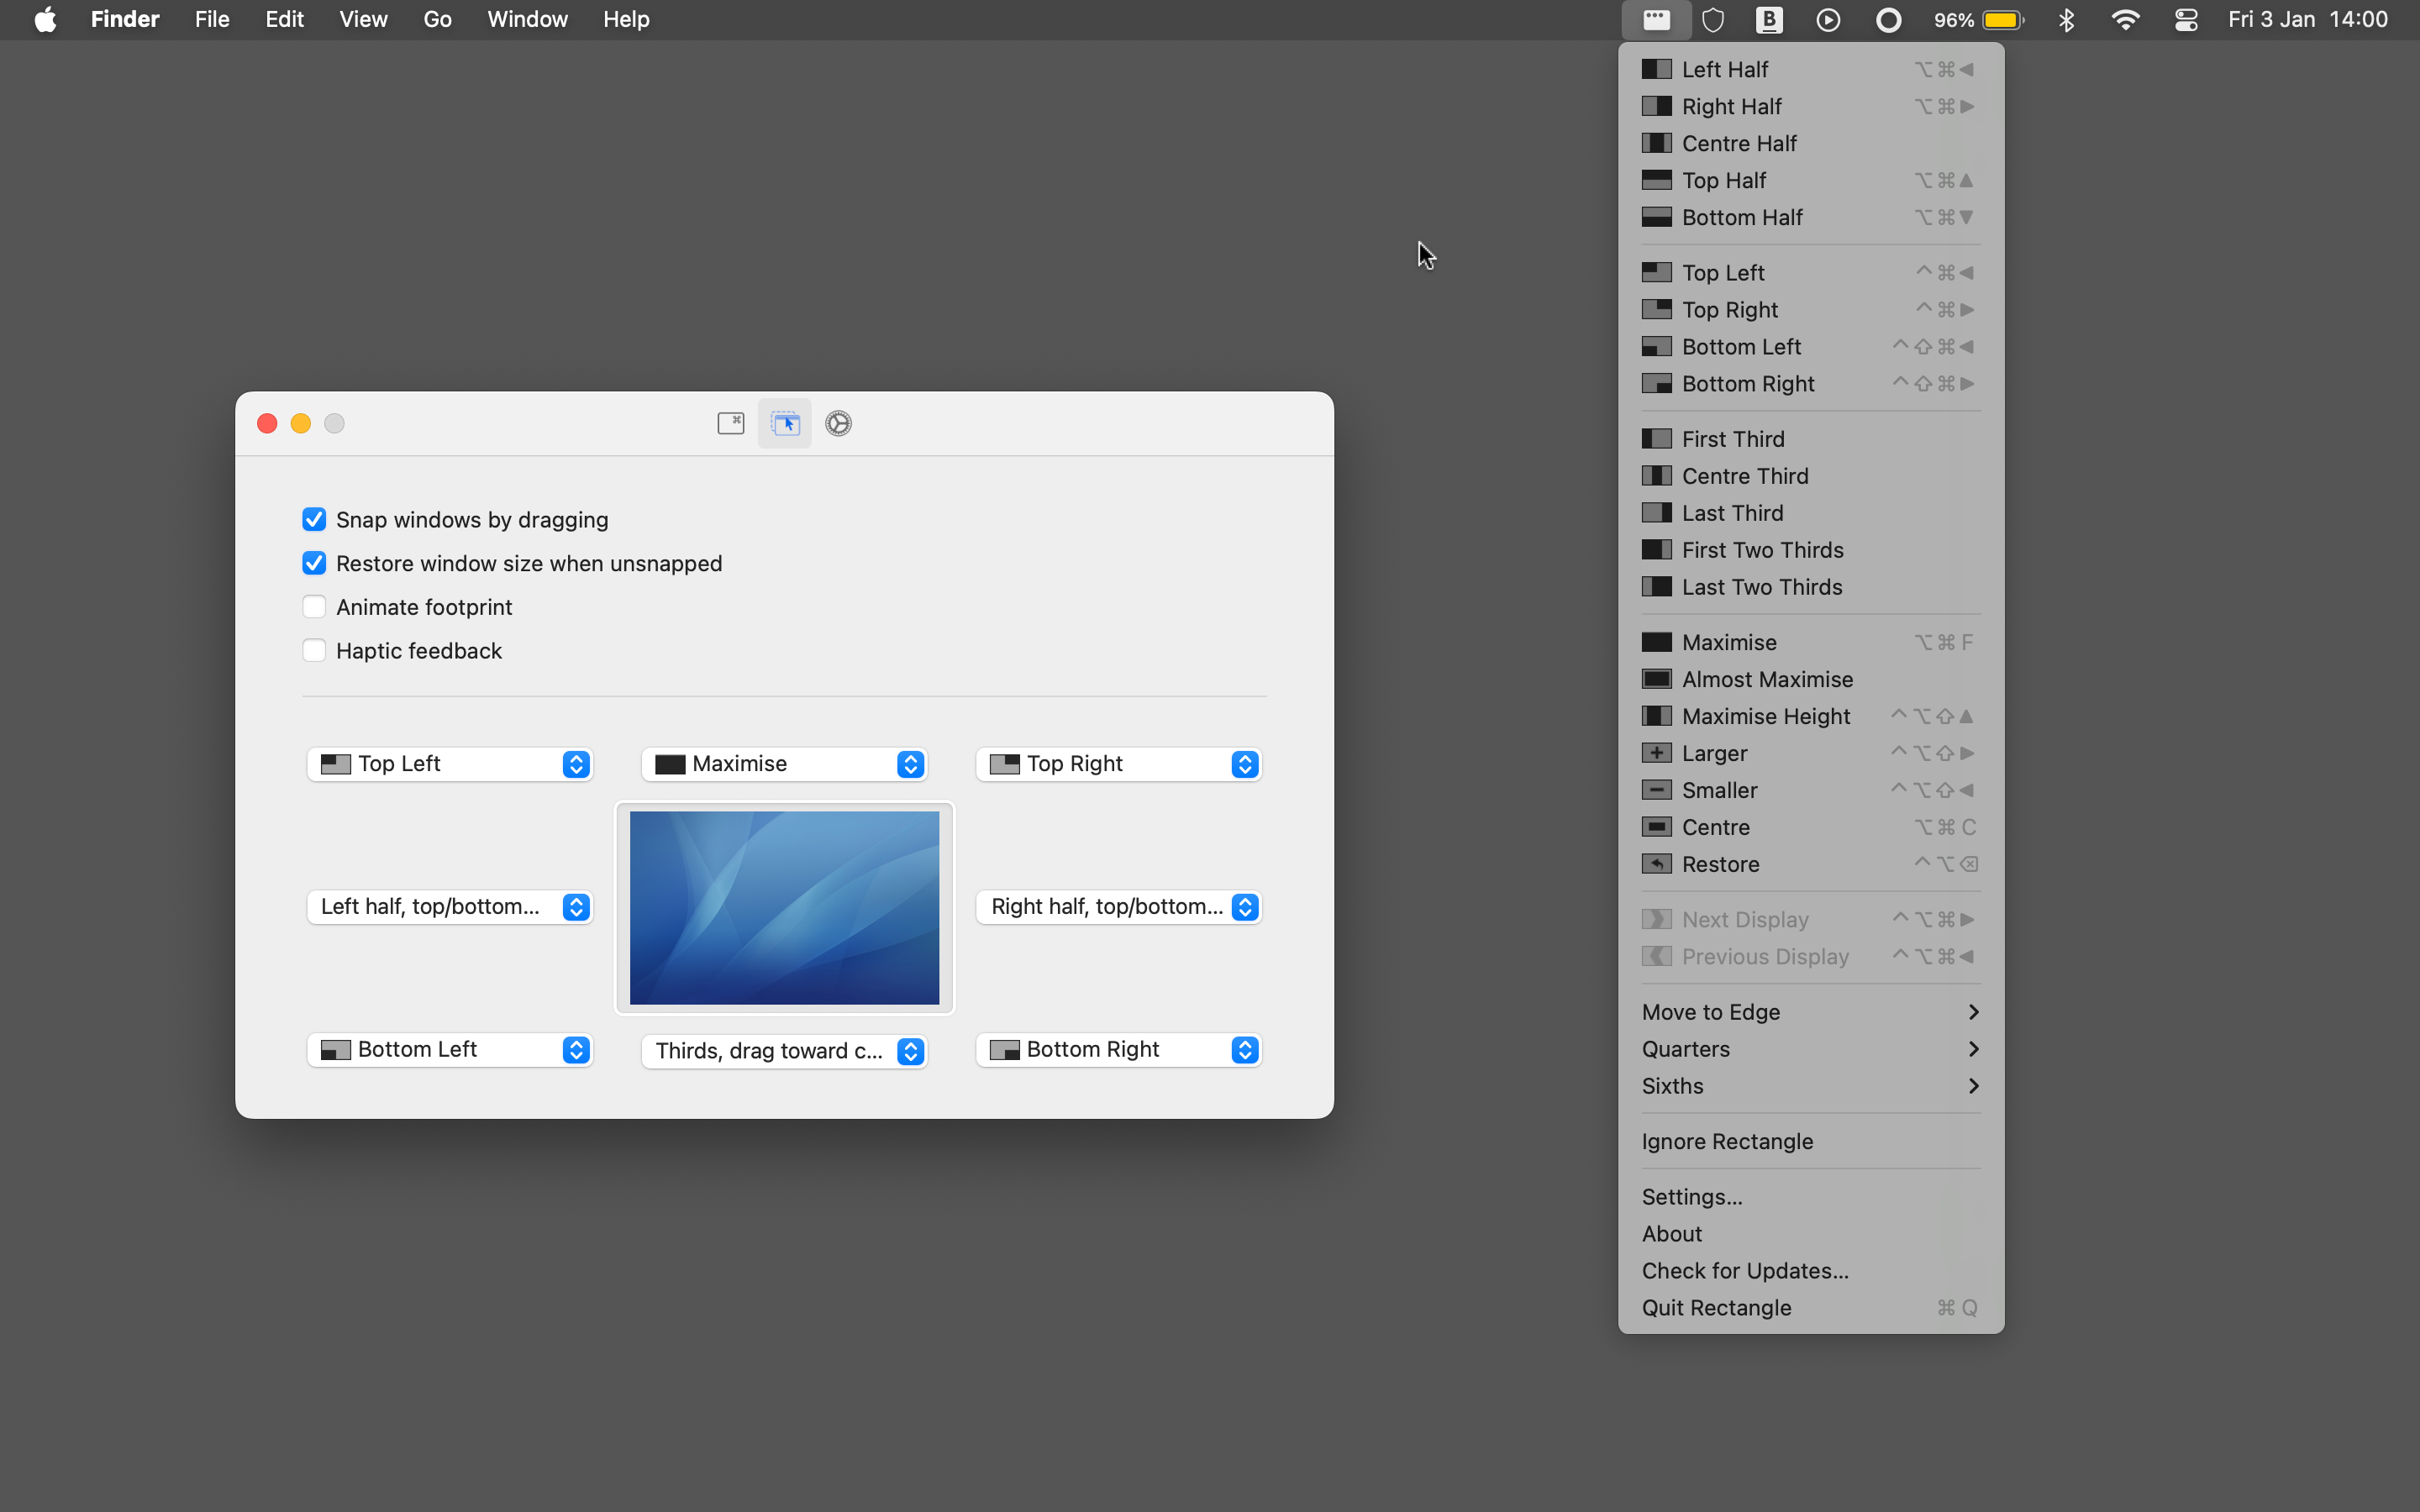Toggle Snap windows by dragging checkbox
Viewport: 2420px width, 1512px height.
click(313, 519)
